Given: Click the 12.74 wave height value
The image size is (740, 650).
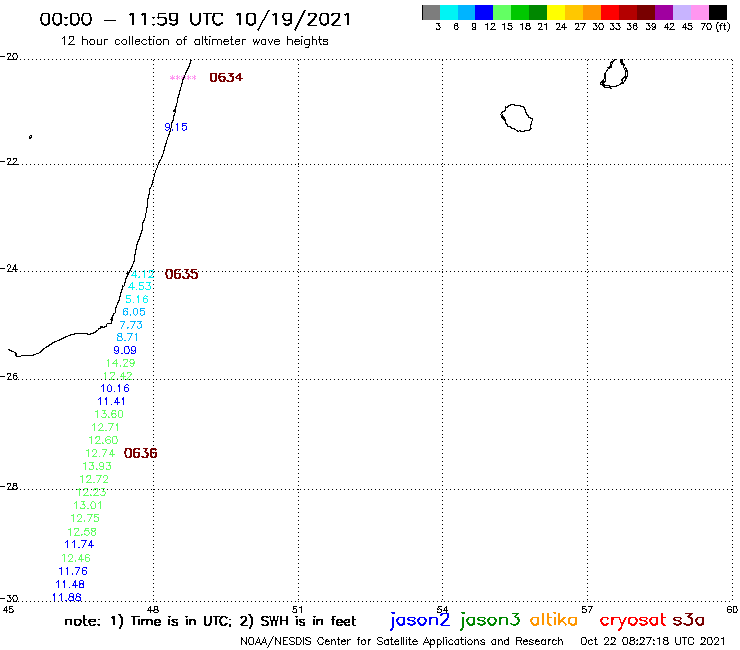Looking at the screenshot, I should (100, 453).
